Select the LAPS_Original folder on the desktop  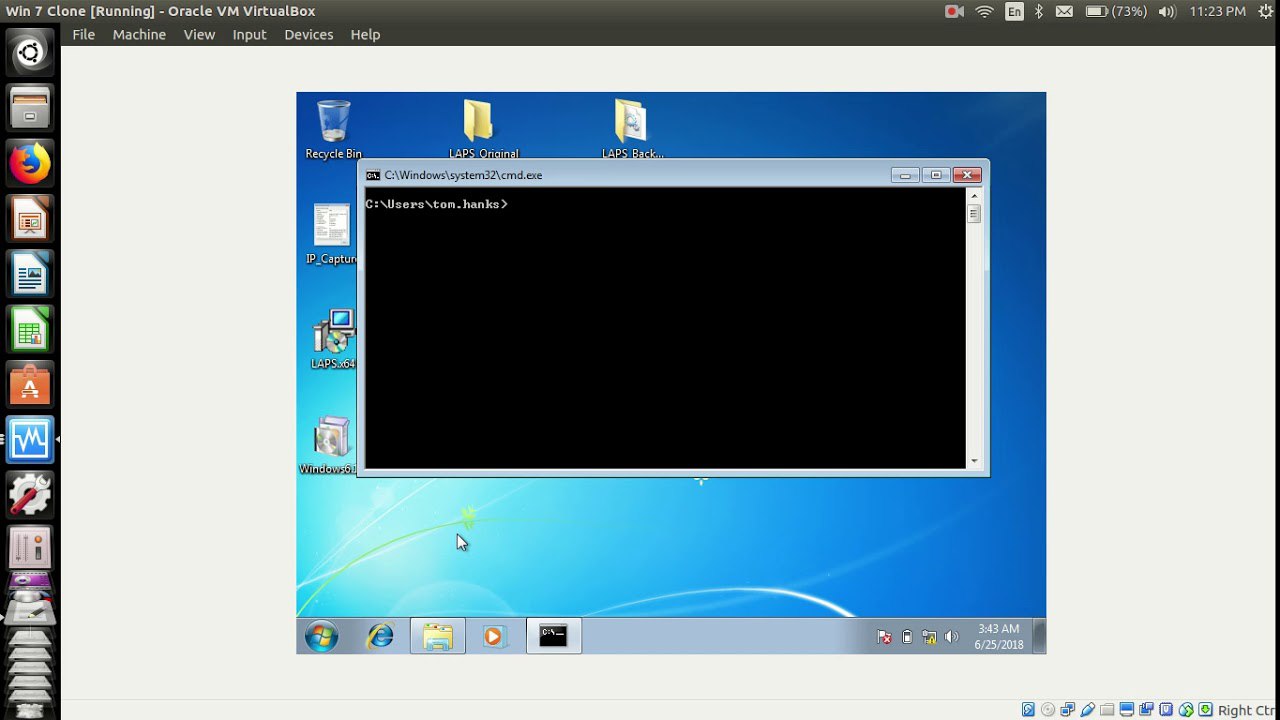click(x=483, y=129)
